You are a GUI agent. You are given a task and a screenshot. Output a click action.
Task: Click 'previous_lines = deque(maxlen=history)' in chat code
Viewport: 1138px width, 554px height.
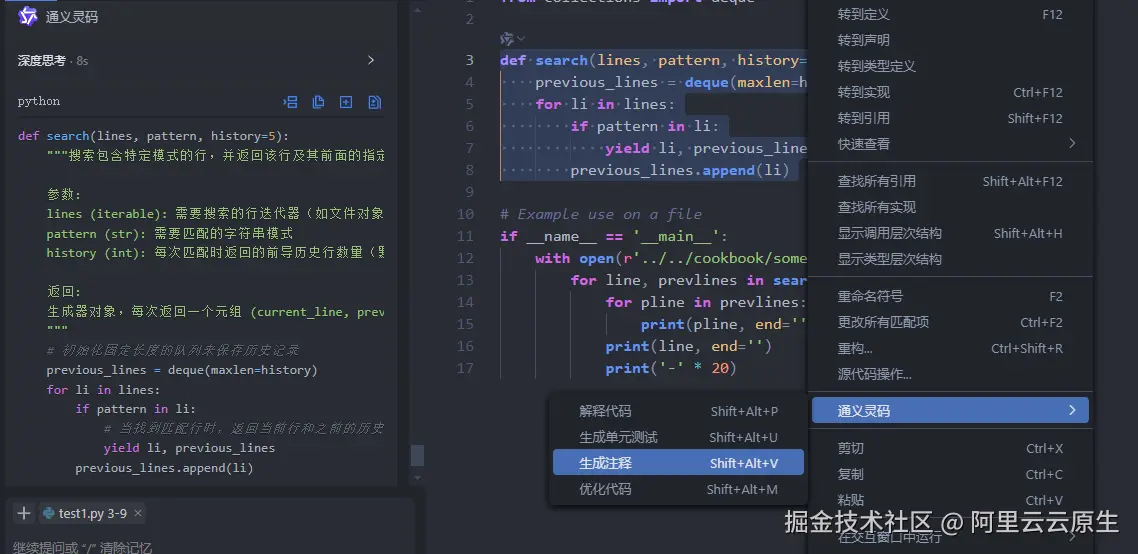pyautogui.click(x=182, y=370)
